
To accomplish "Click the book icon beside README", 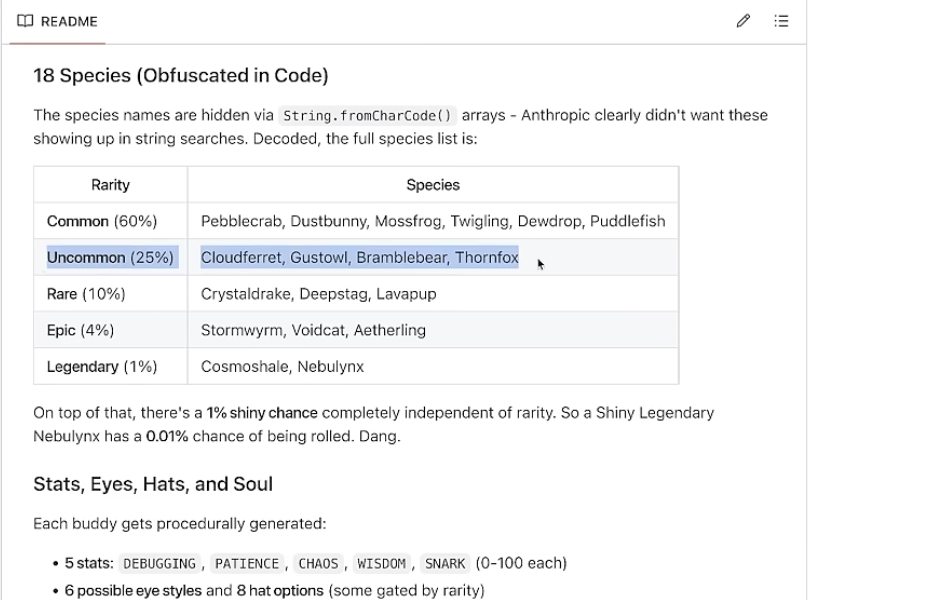I will click(25, 21).
